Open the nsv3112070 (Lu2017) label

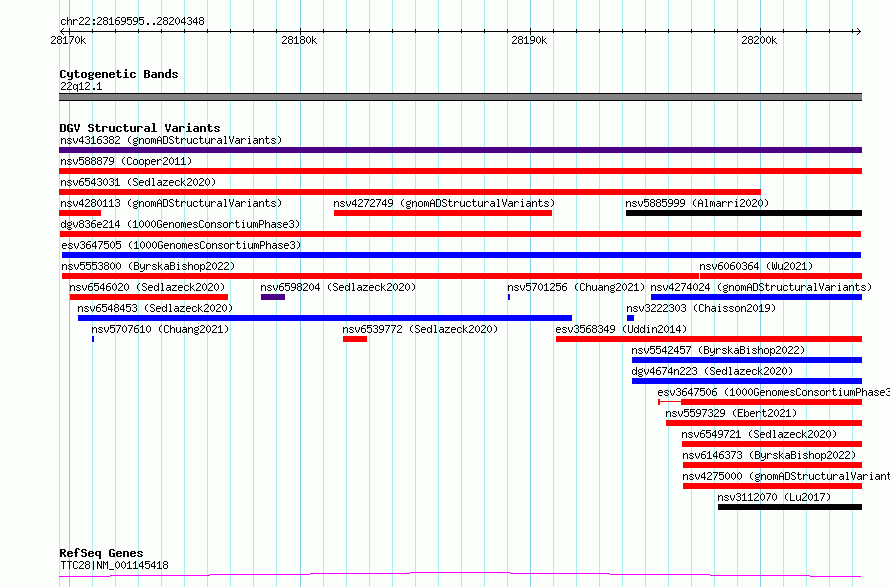[774, 497]
